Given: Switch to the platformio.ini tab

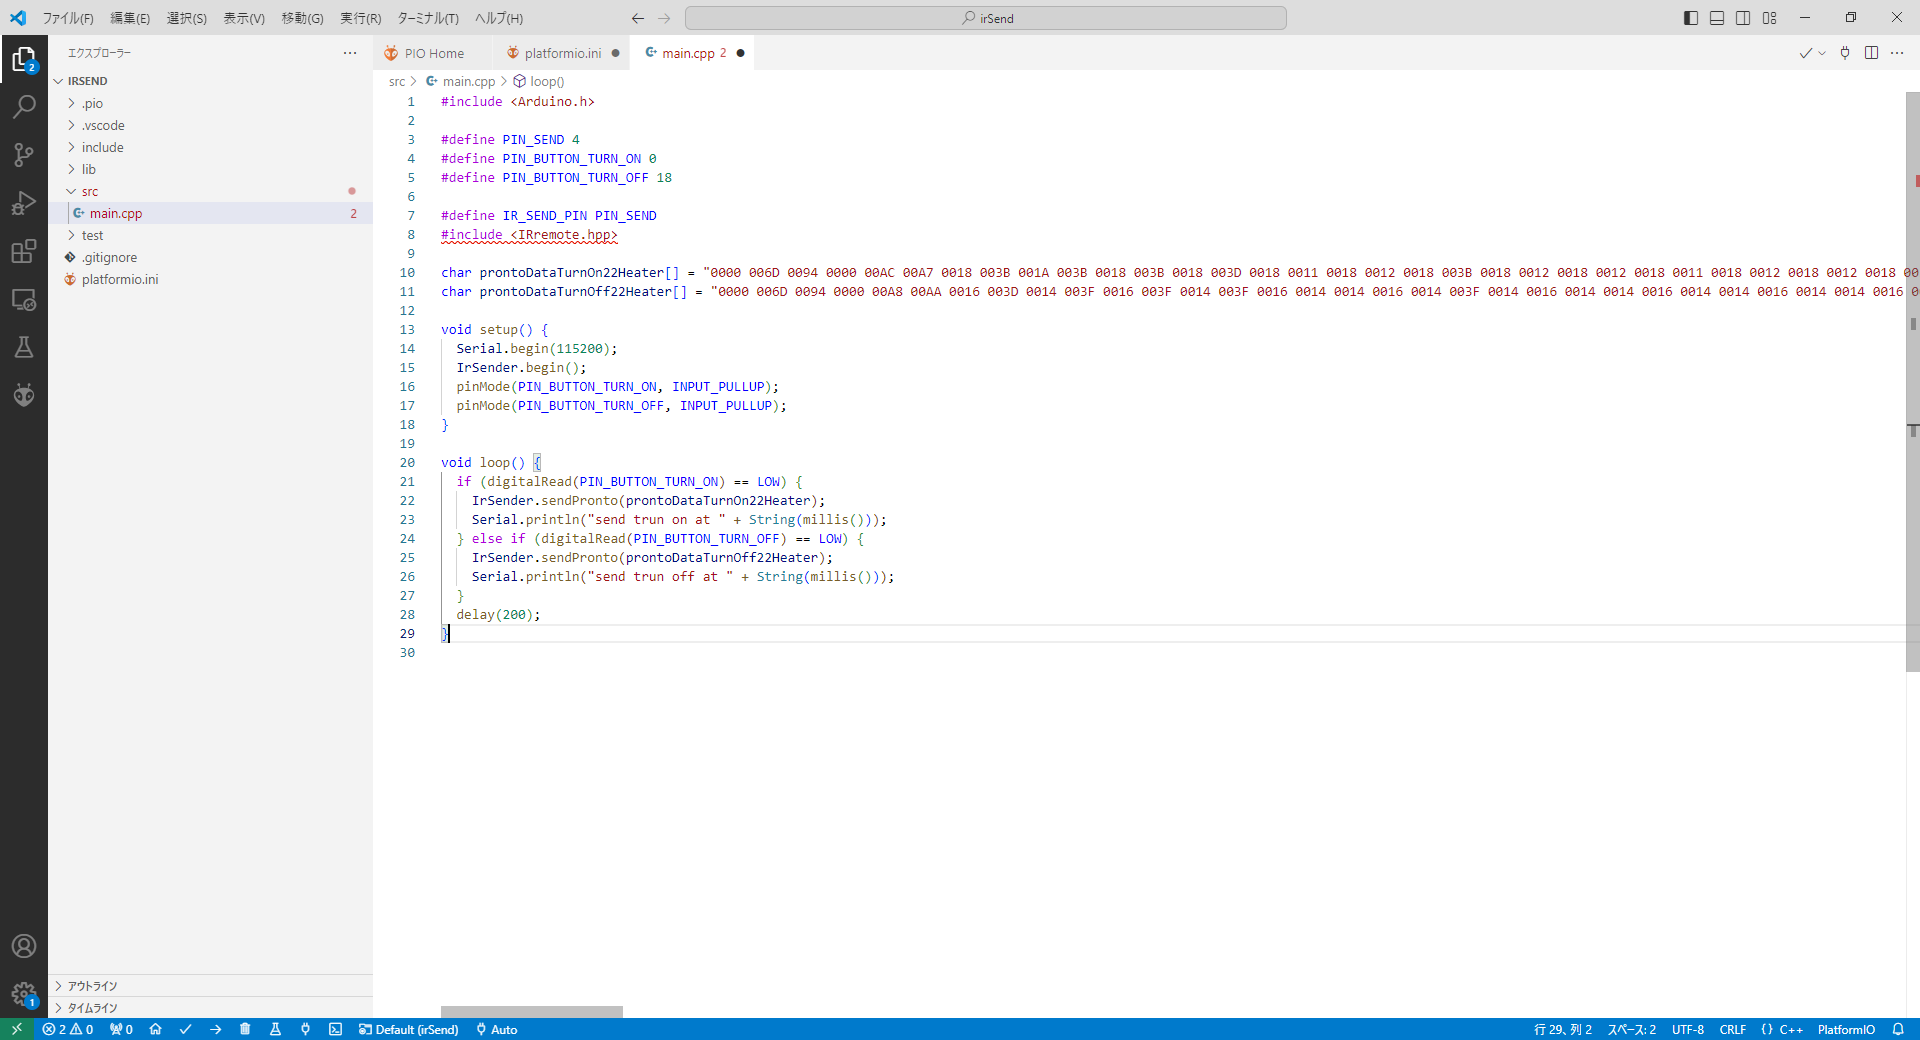Looking at the screenshot, I should [562, 53].
